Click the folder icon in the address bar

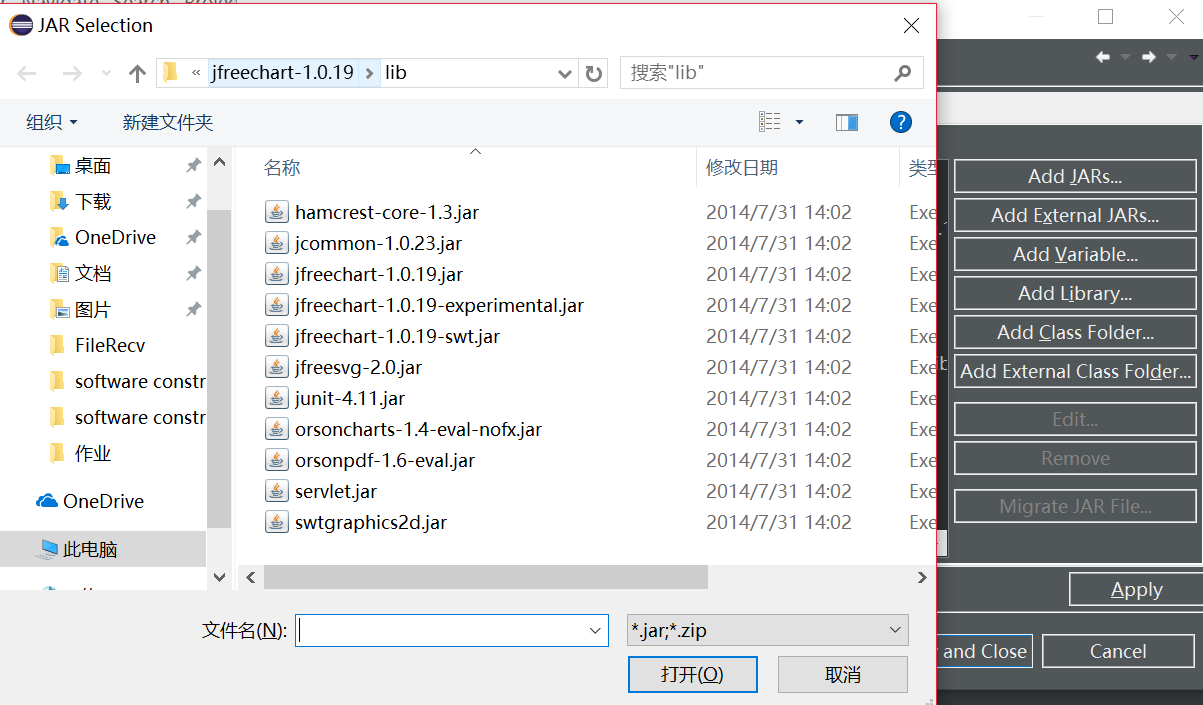[171, 72]
